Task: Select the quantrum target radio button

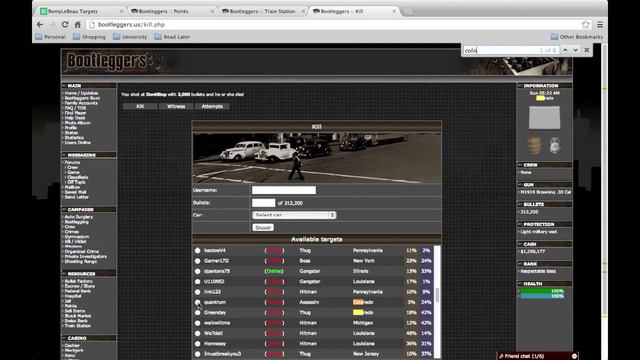Action: [198, 302]
